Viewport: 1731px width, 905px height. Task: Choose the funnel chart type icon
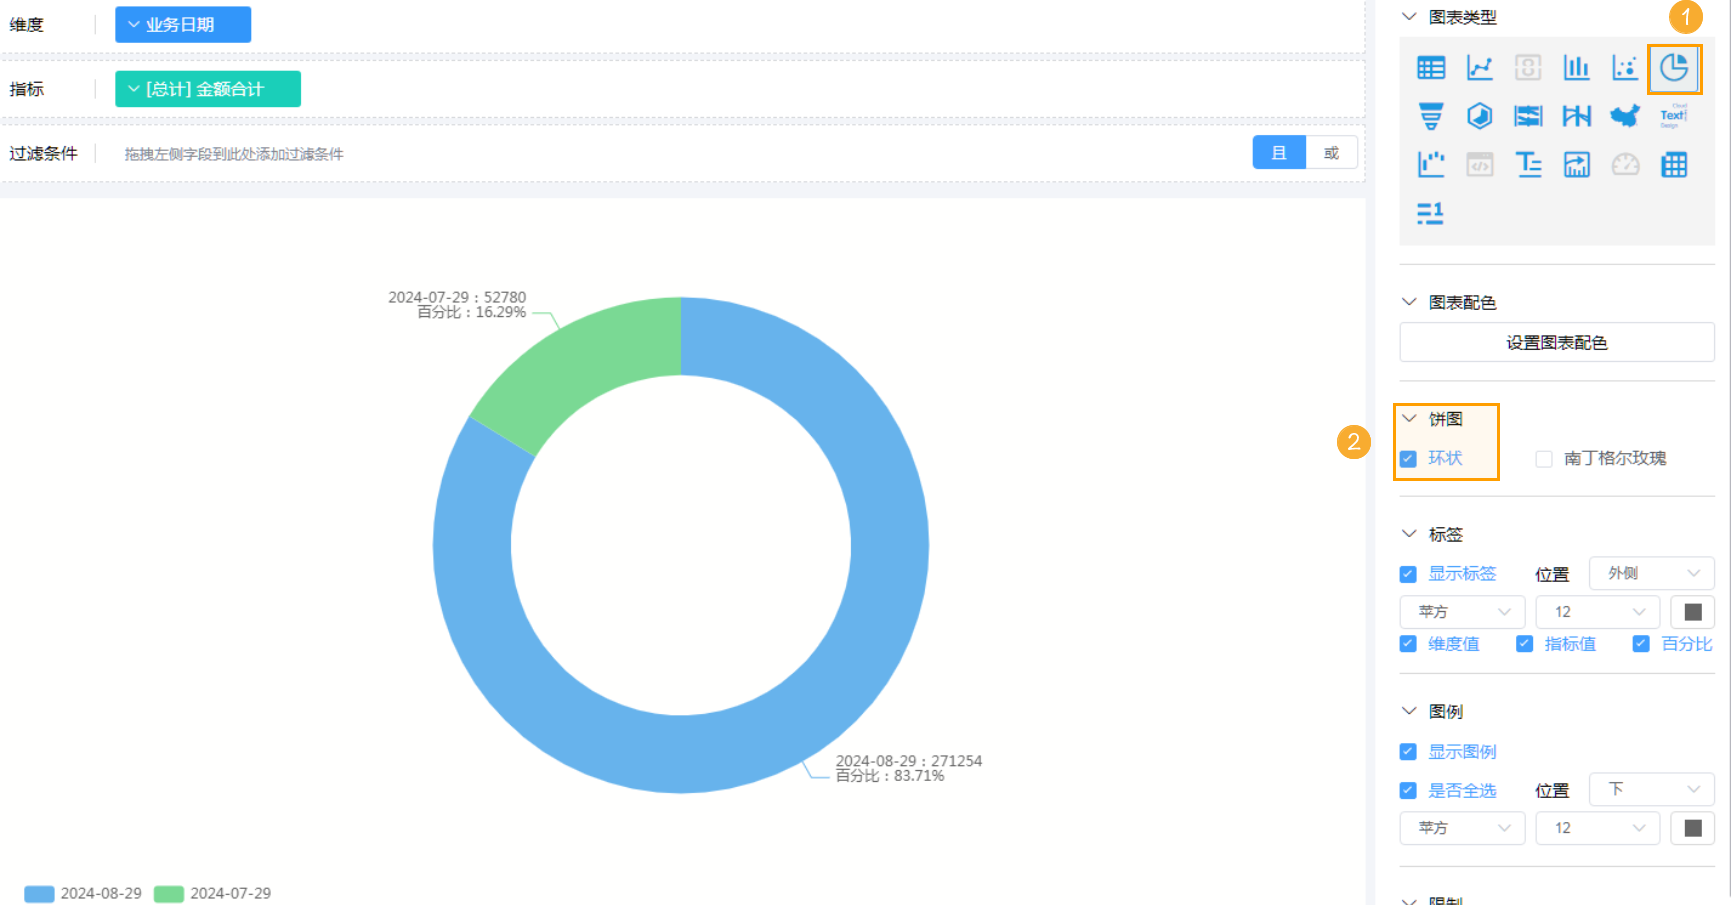click(1430, 116)
